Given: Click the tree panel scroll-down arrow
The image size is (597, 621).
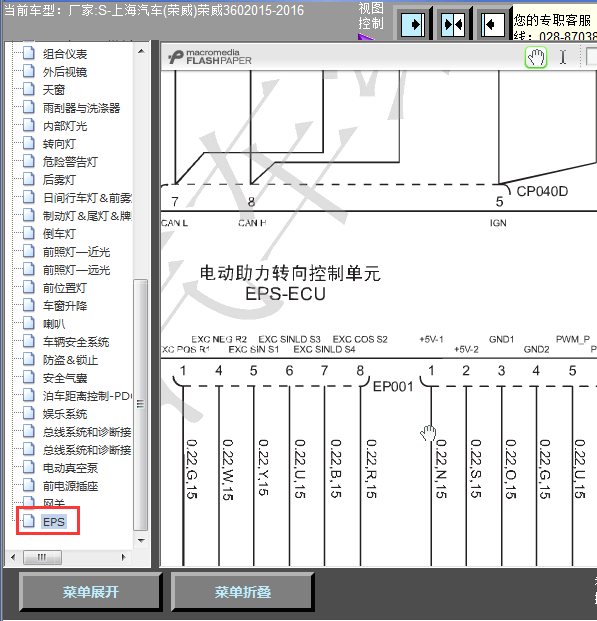Looking at the screenshot, I should click(141, 541).
